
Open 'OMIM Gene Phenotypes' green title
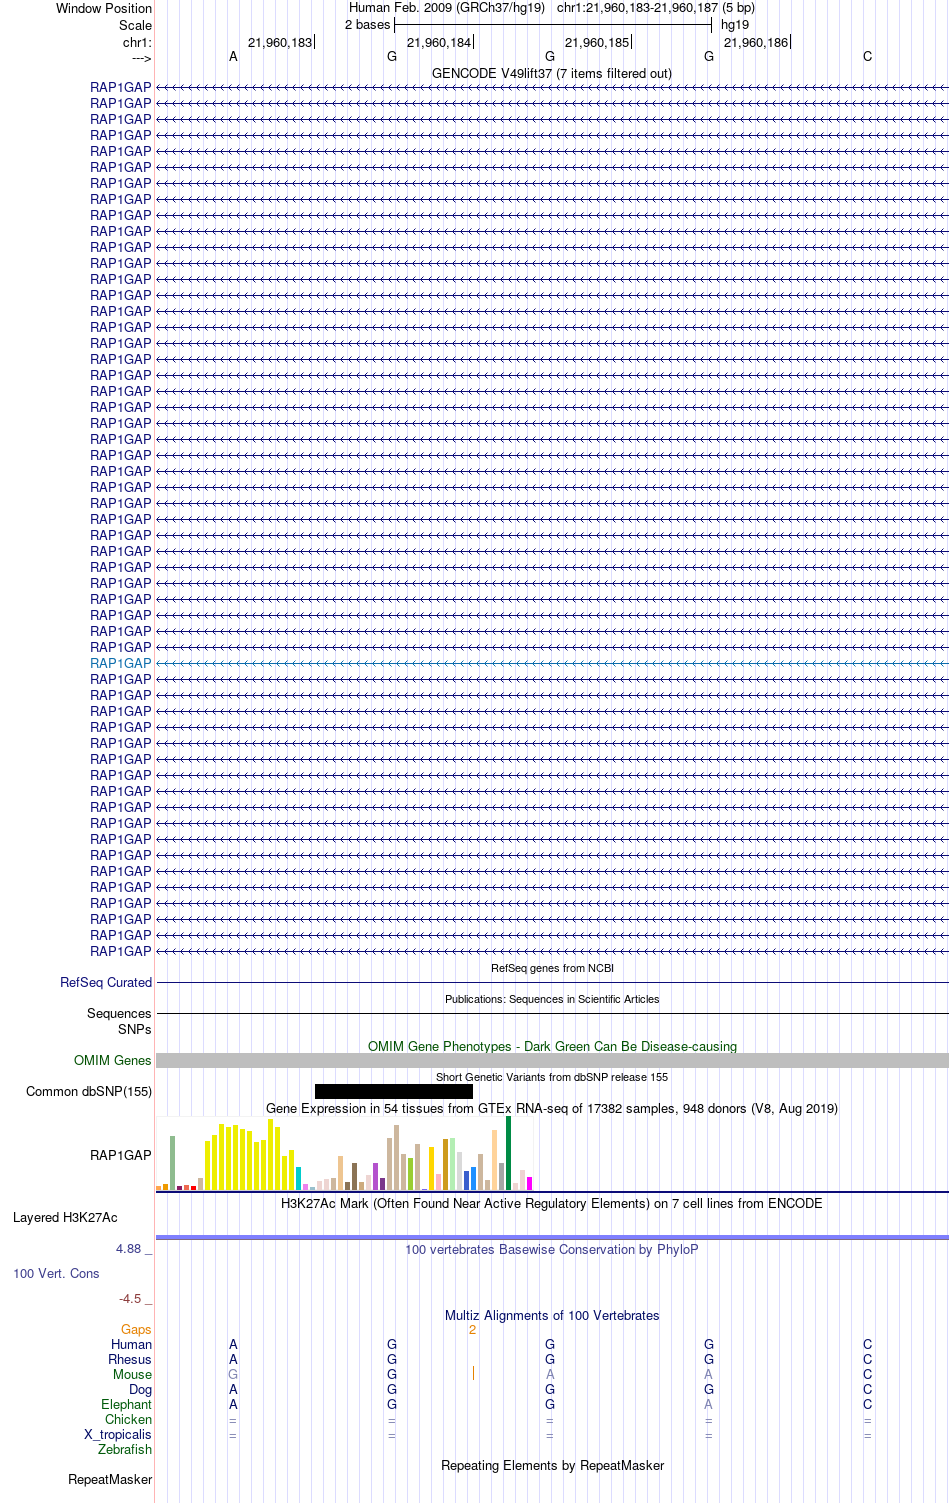click(x=552, y=1046)
